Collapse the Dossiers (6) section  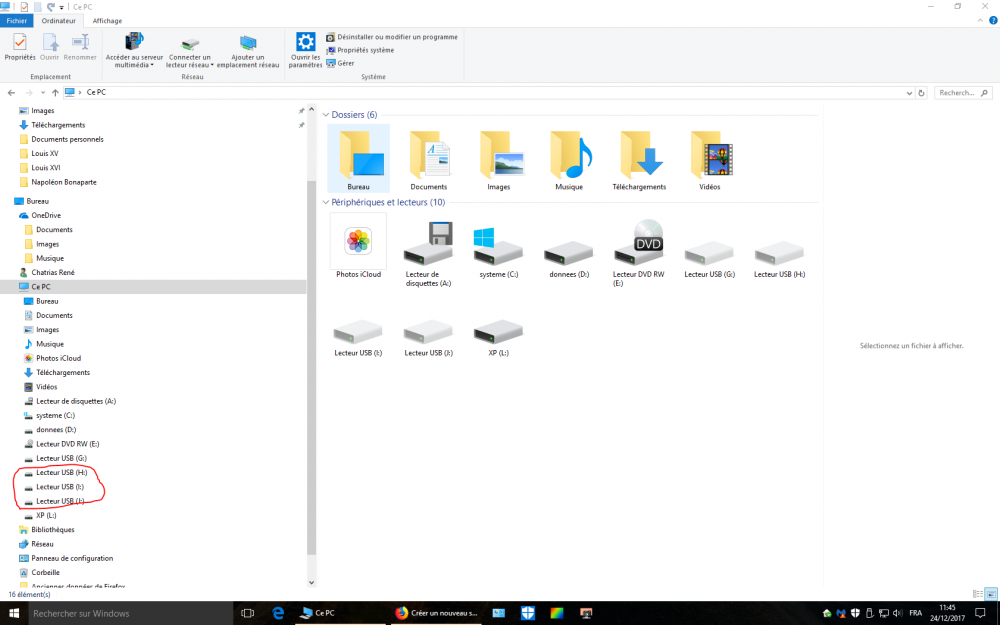326,115
